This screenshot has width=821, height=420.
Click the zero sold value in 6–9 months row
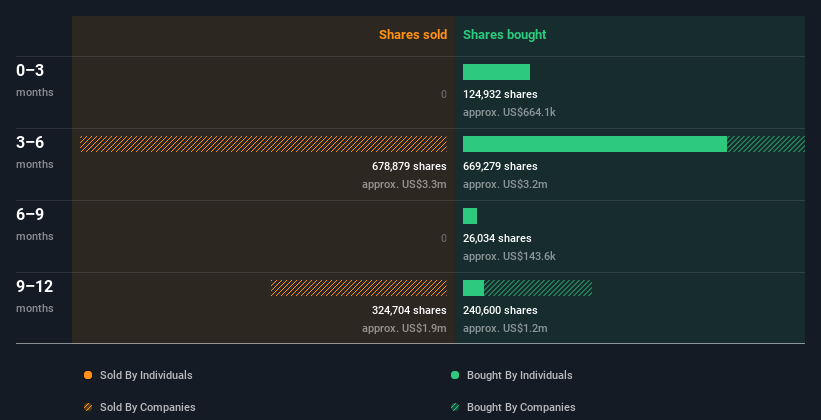444,238
